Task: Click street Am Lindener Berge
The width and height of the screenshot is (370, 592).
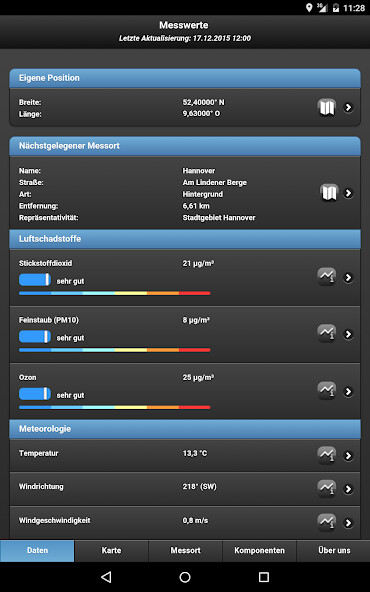Action: click(x=215, y=182)
